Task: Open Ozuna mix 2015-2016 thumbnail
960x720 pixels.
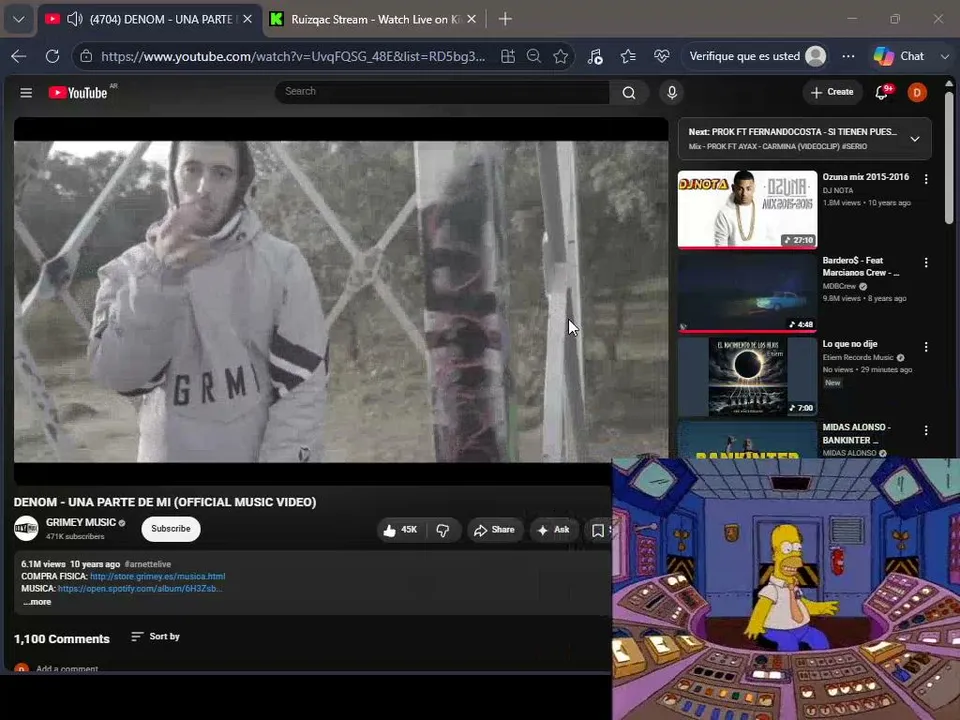Action: click(x=747, y=209)
